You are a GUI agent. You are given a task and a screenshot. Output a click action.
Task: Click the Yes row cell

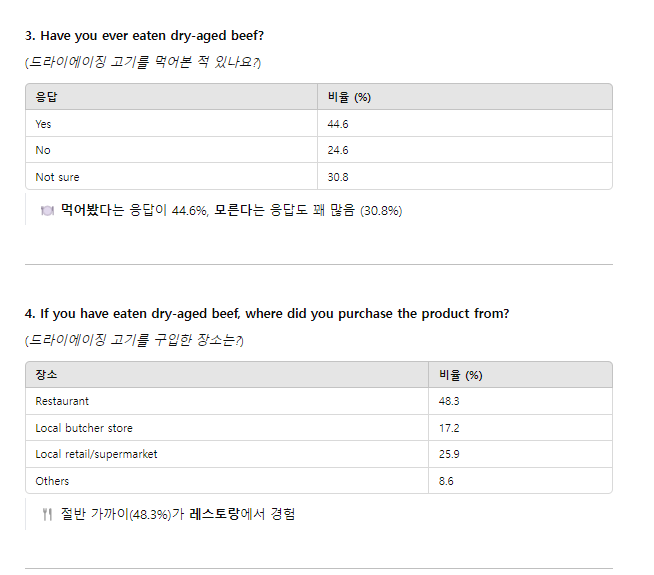tap(43, 124)
